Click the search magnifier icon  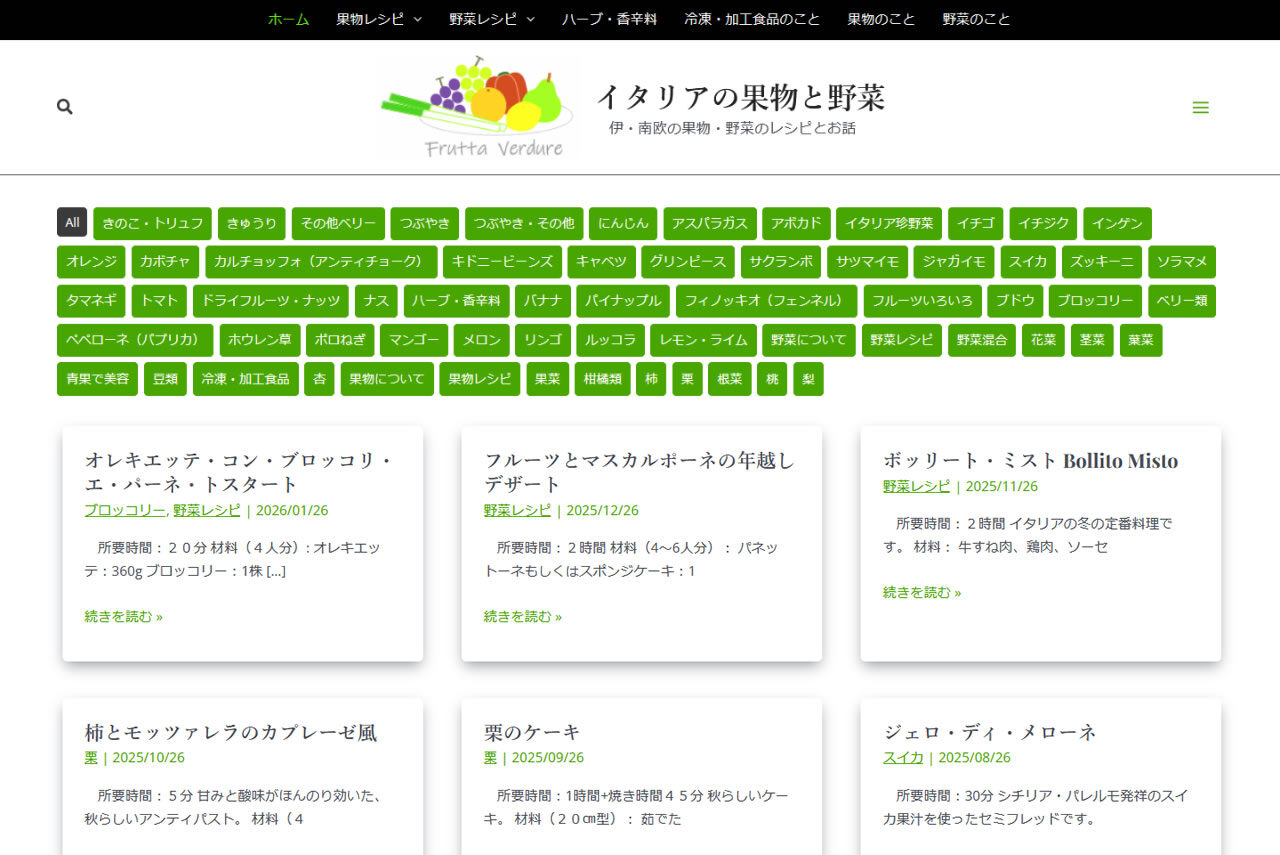65,107
